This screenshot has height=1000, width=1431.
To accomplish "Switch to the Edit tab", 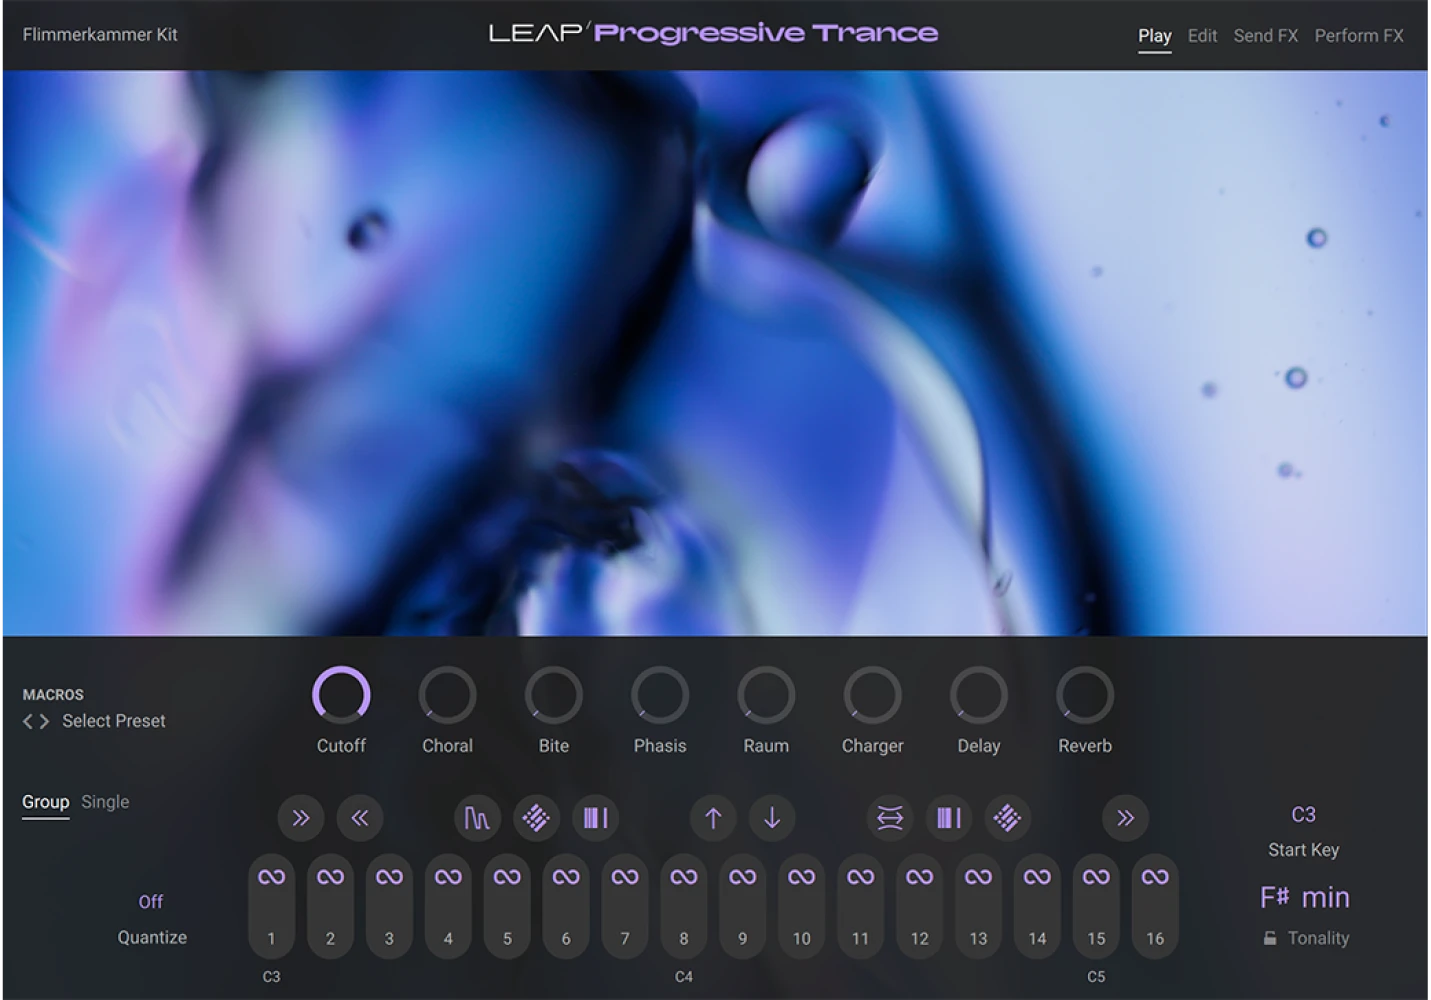I will 1201,35.
